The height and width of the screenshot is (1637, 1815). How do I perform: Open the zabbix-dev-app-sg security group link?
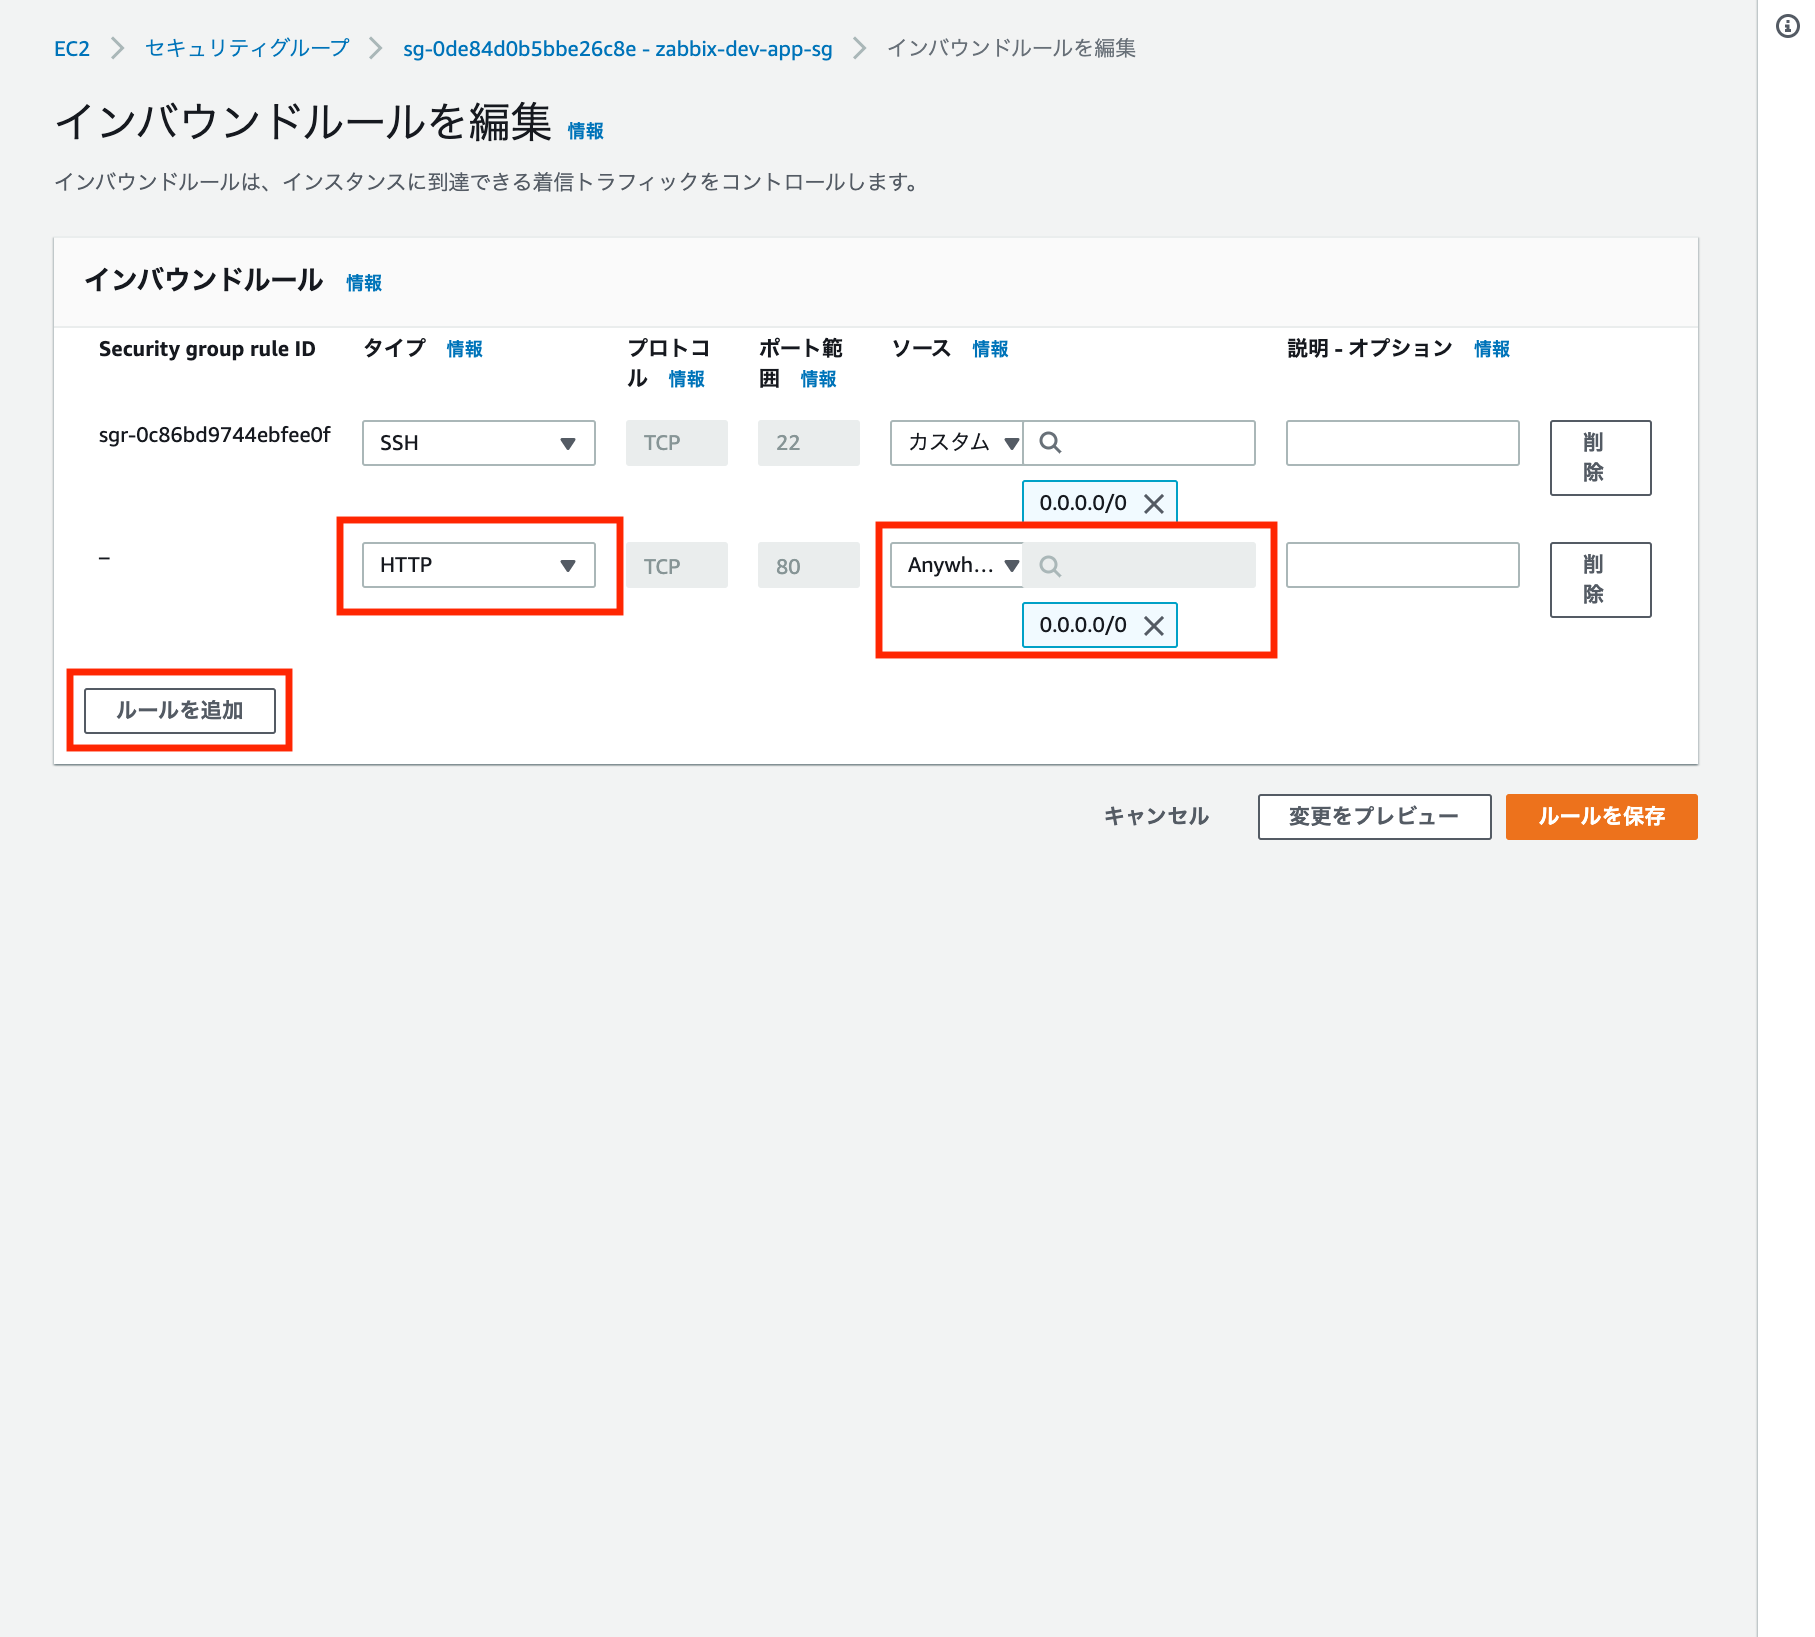coord(617,49)
